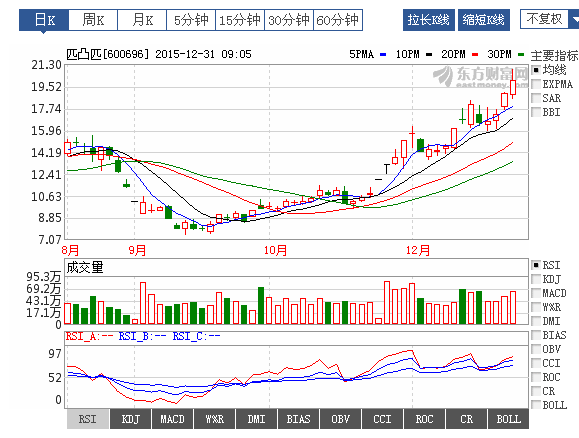Click the BOLL bottom tab
The image size is (579, 438).
[x=508, y=419]
